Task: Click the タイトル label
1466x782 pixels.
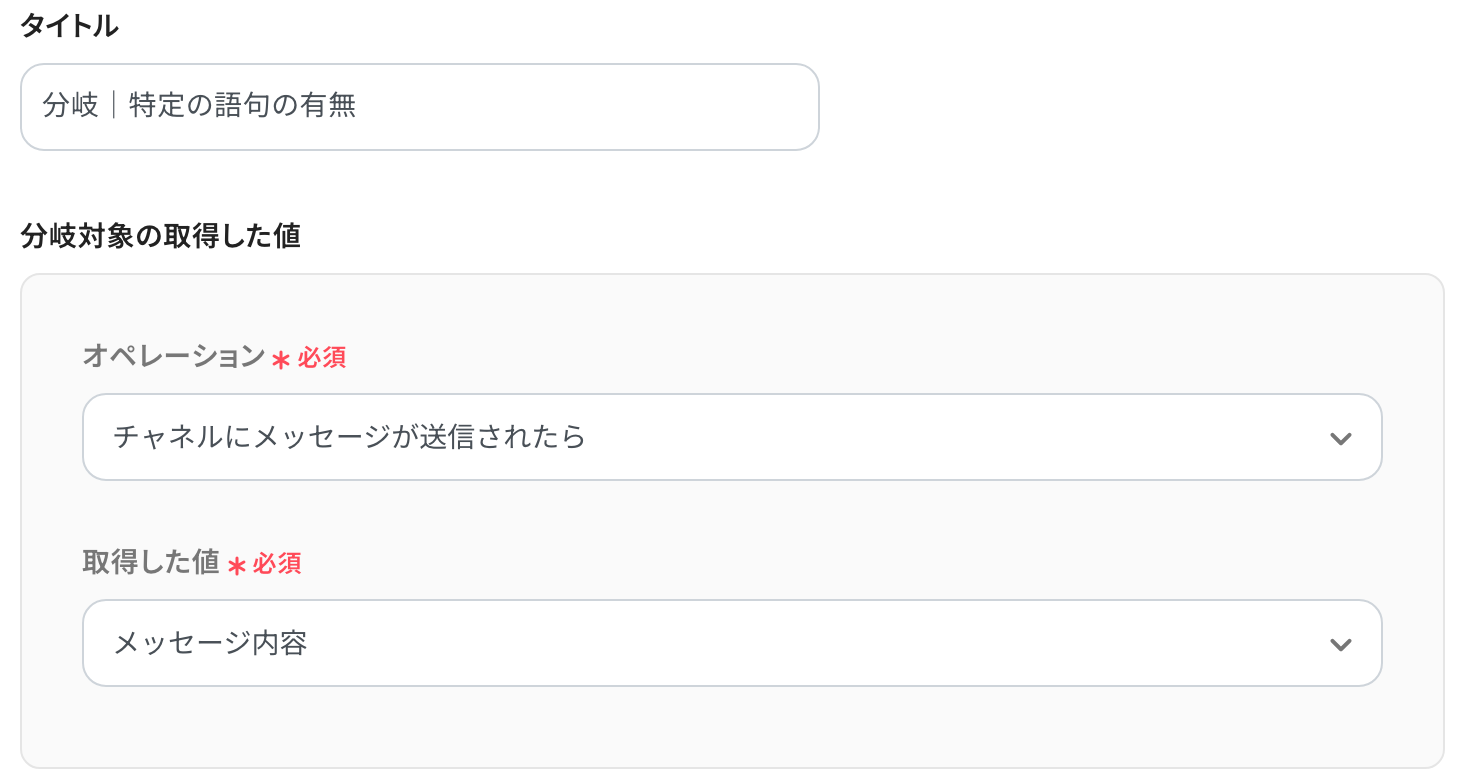Action: pos(69,27)
